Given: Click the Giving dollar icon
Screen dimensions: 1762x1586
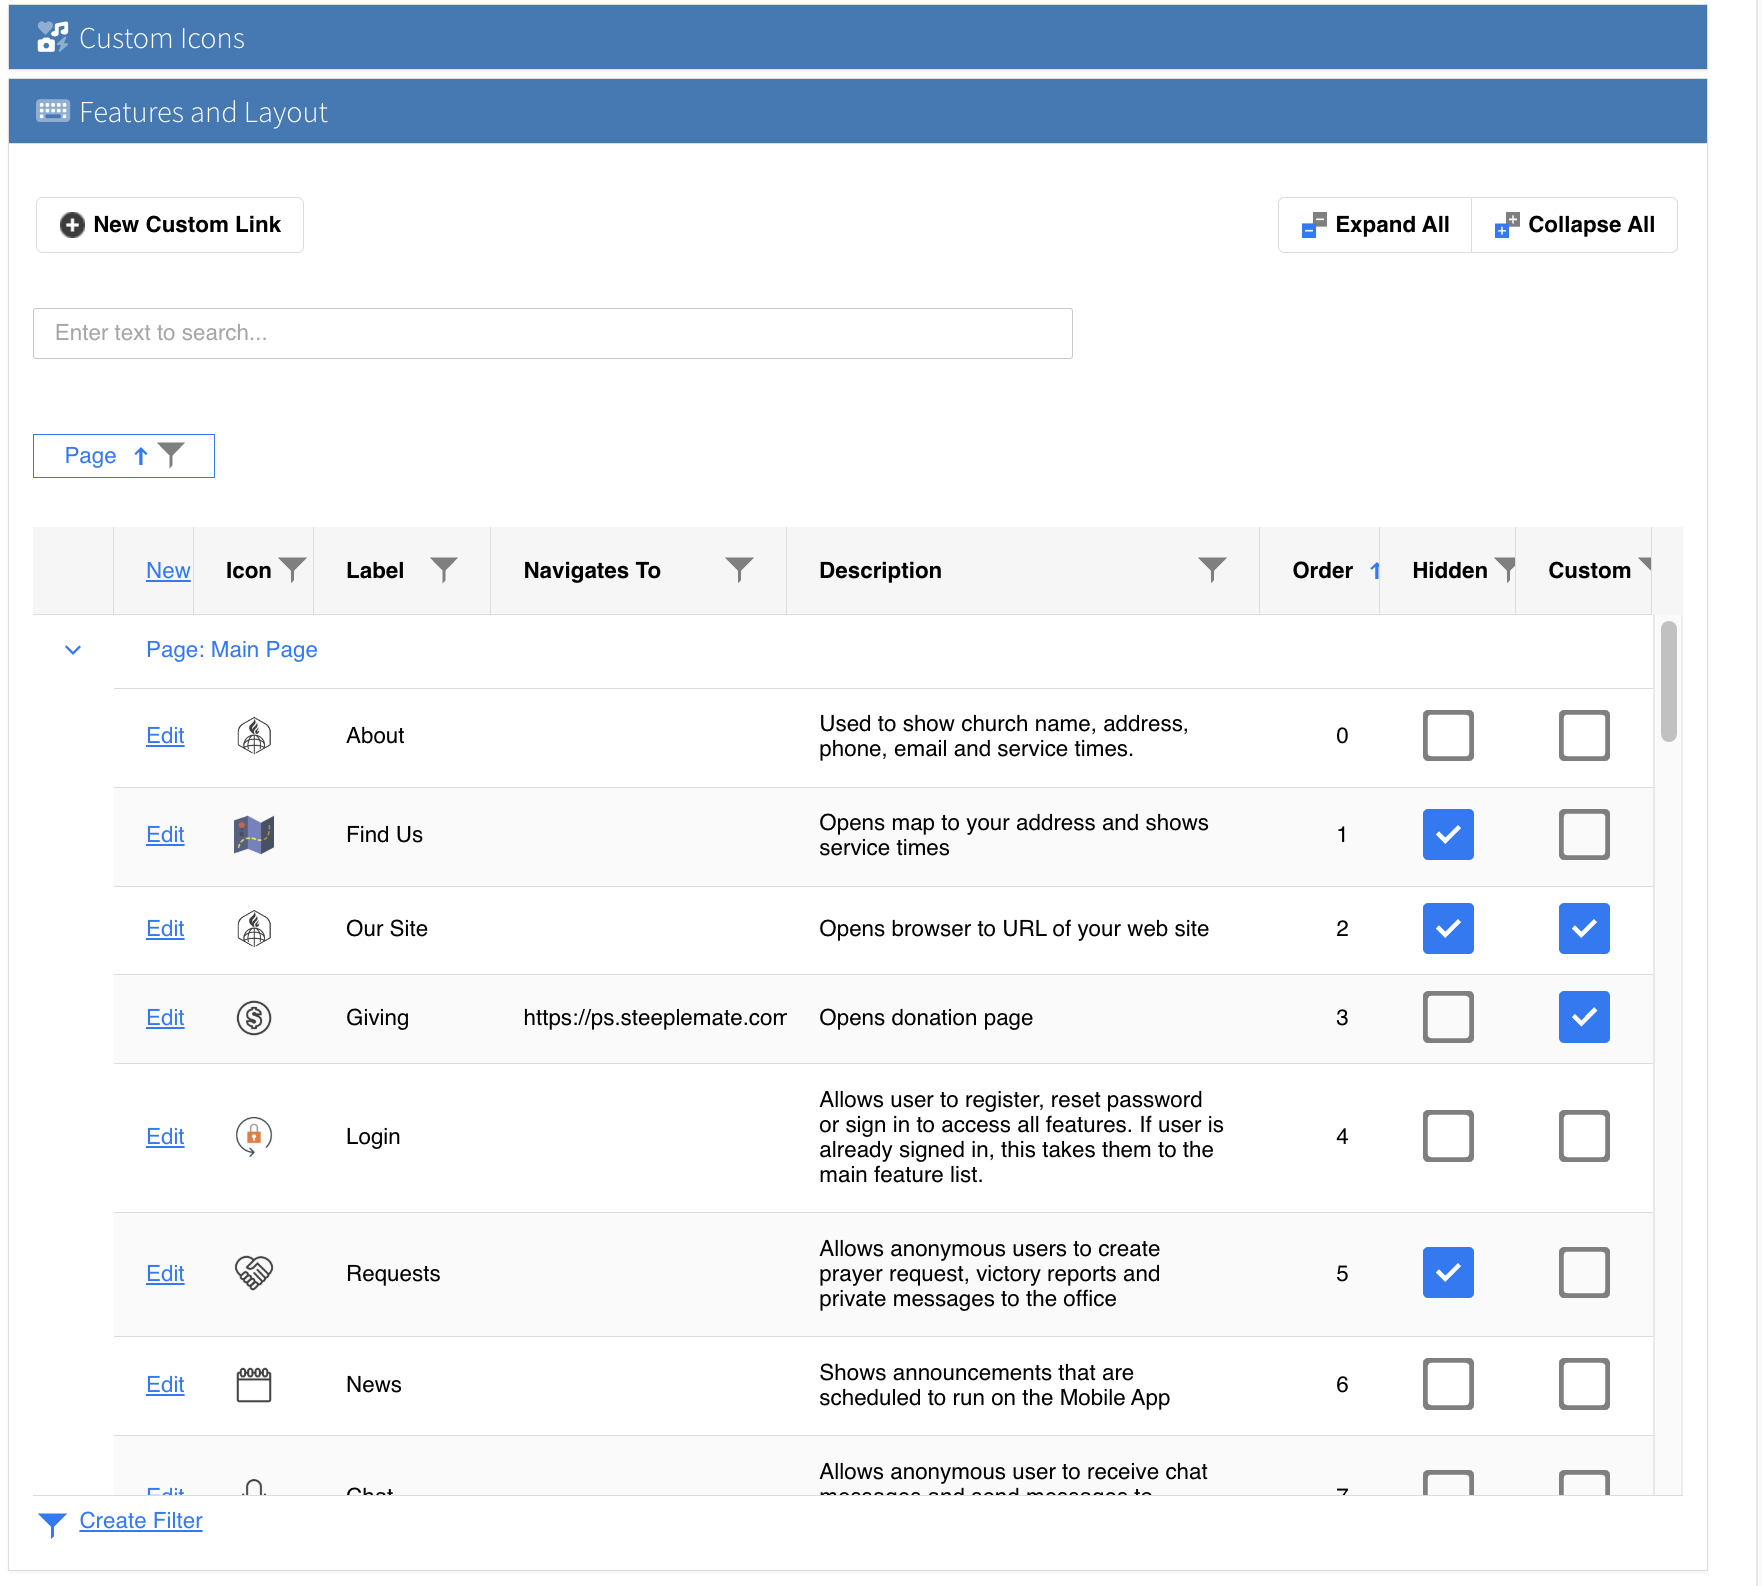Looking at the screenshot, I should [x=254, y=1017].
